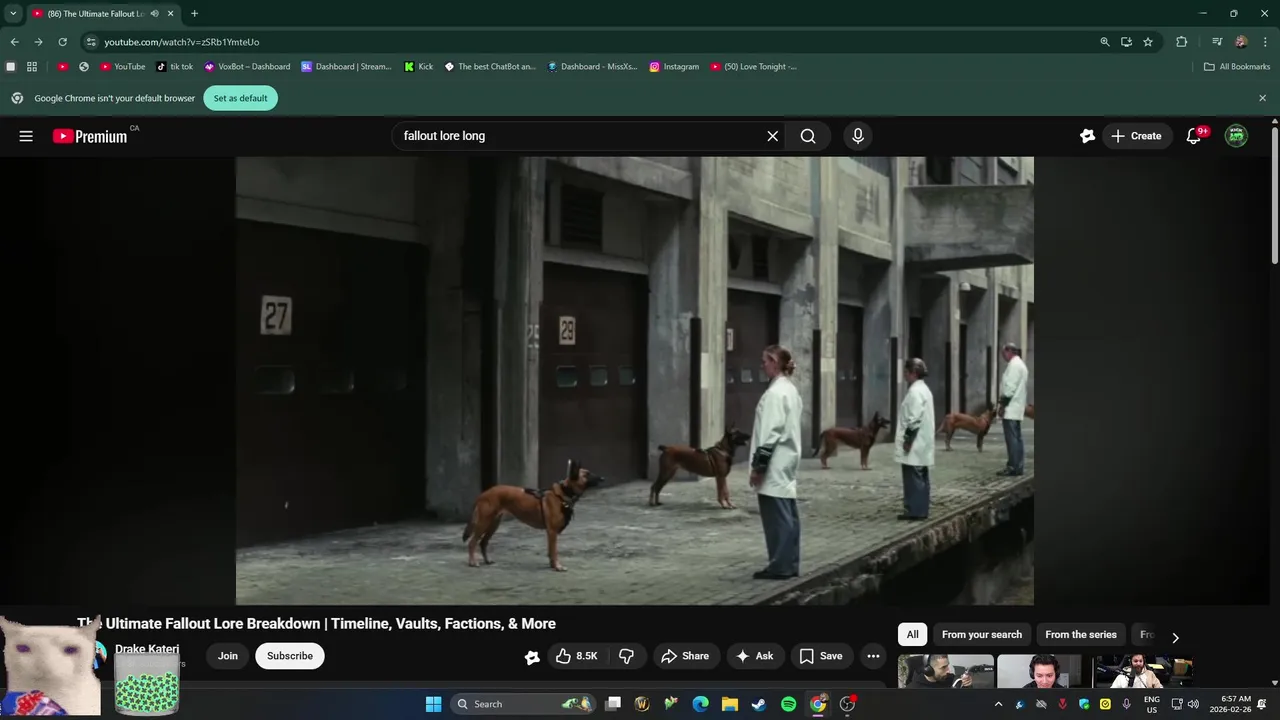Viewport: 1280px width, 720px height.
Task: Click the install app icon in address bar
Action: [x=1126, y=42]
